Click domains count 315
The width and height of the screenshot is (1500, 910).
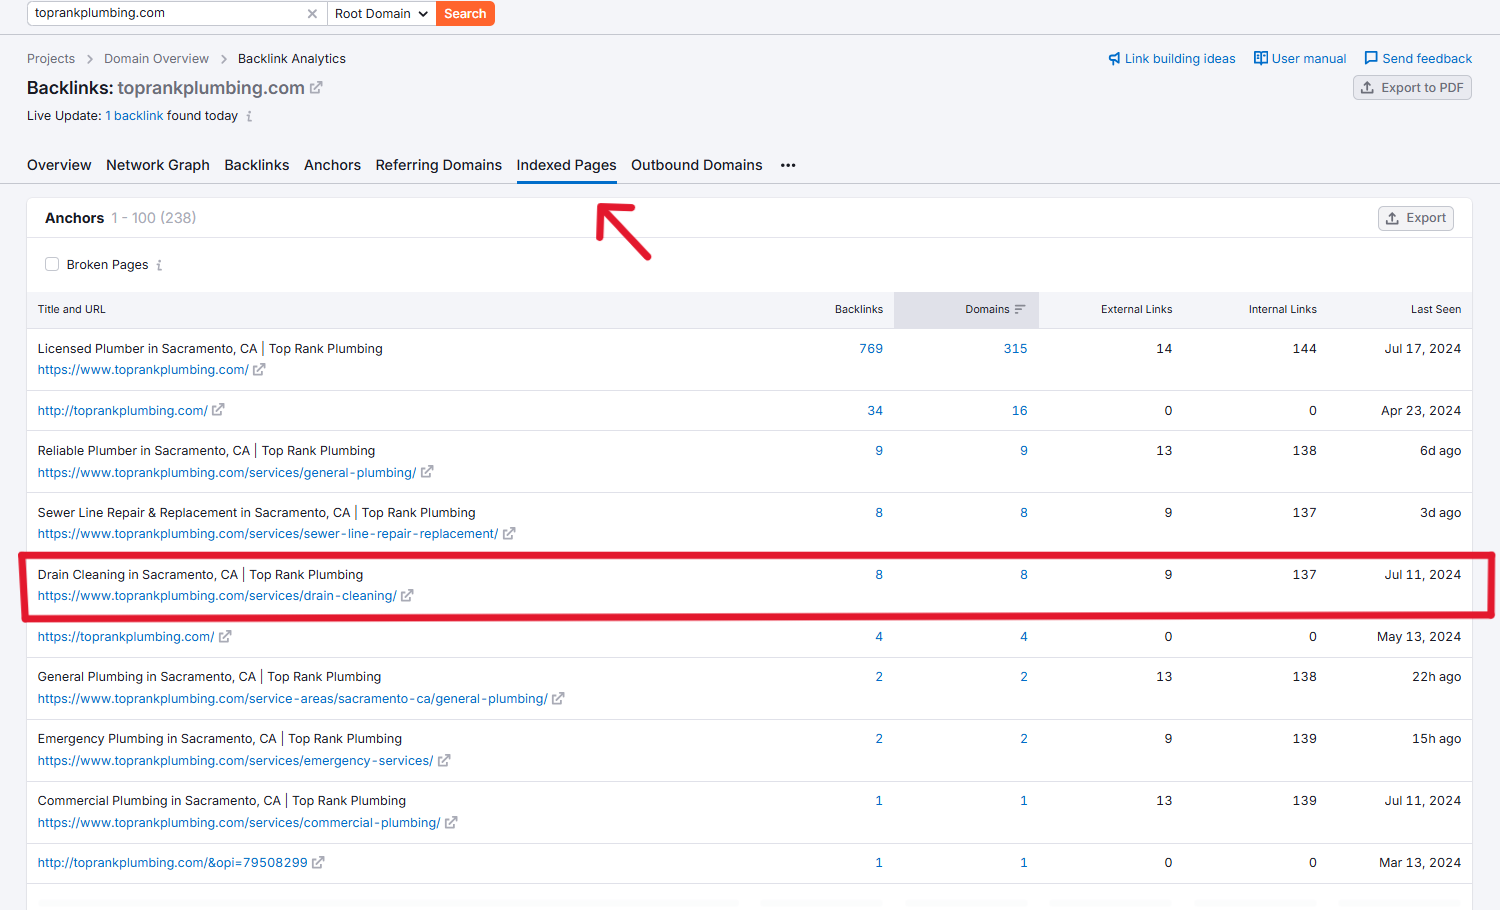1016,349
